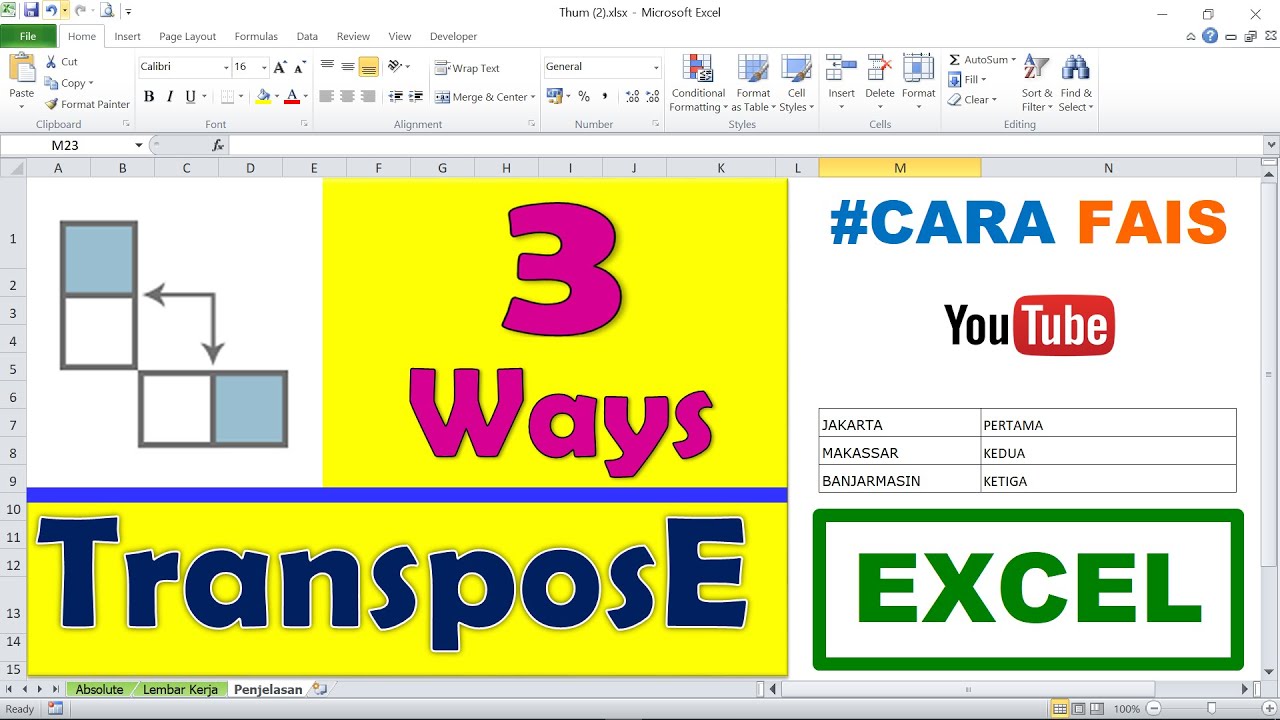
Task: Select cell containing JAKARTA
Action: coord(900,423)
